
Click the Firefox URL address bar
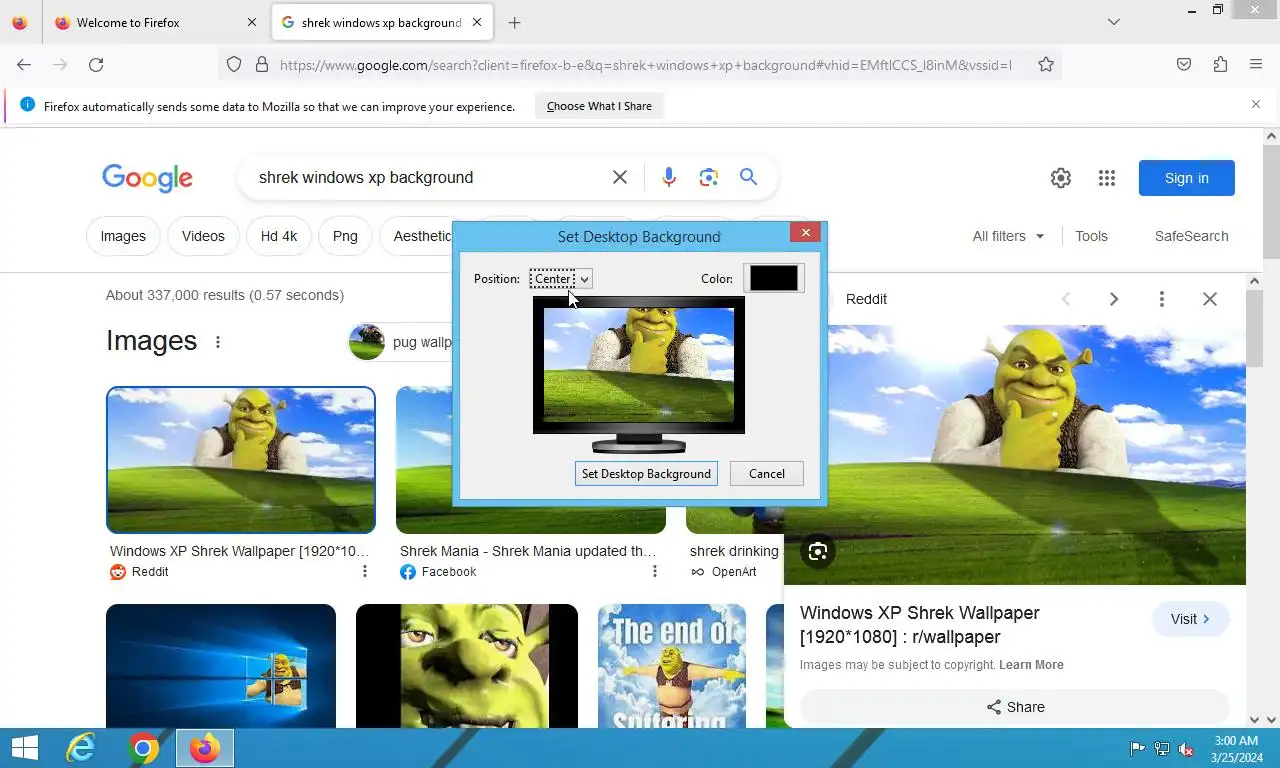pos(645,65)
